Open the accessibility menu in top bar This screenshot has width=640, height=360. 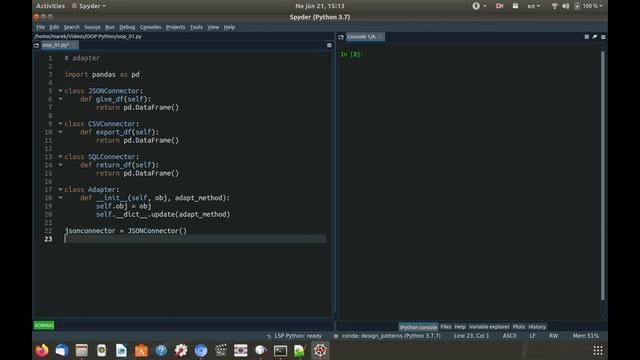[479, 6]
